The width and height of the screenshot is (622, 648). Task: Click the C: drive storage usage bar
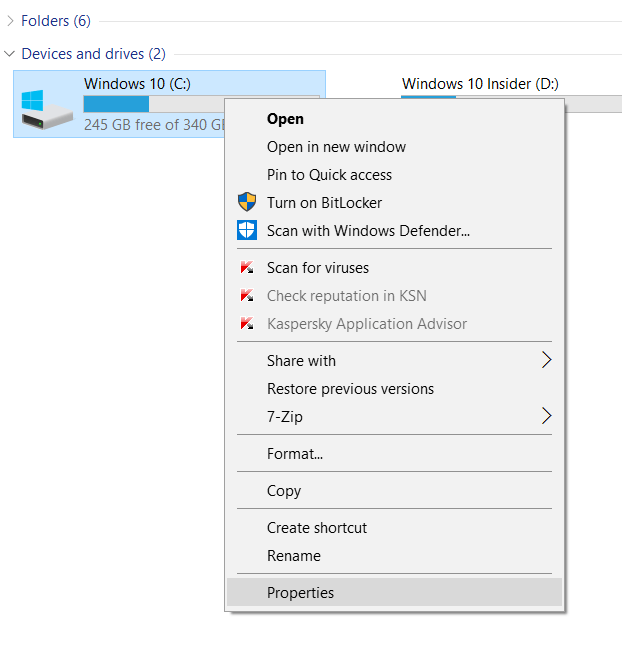[x=154, y=104]
